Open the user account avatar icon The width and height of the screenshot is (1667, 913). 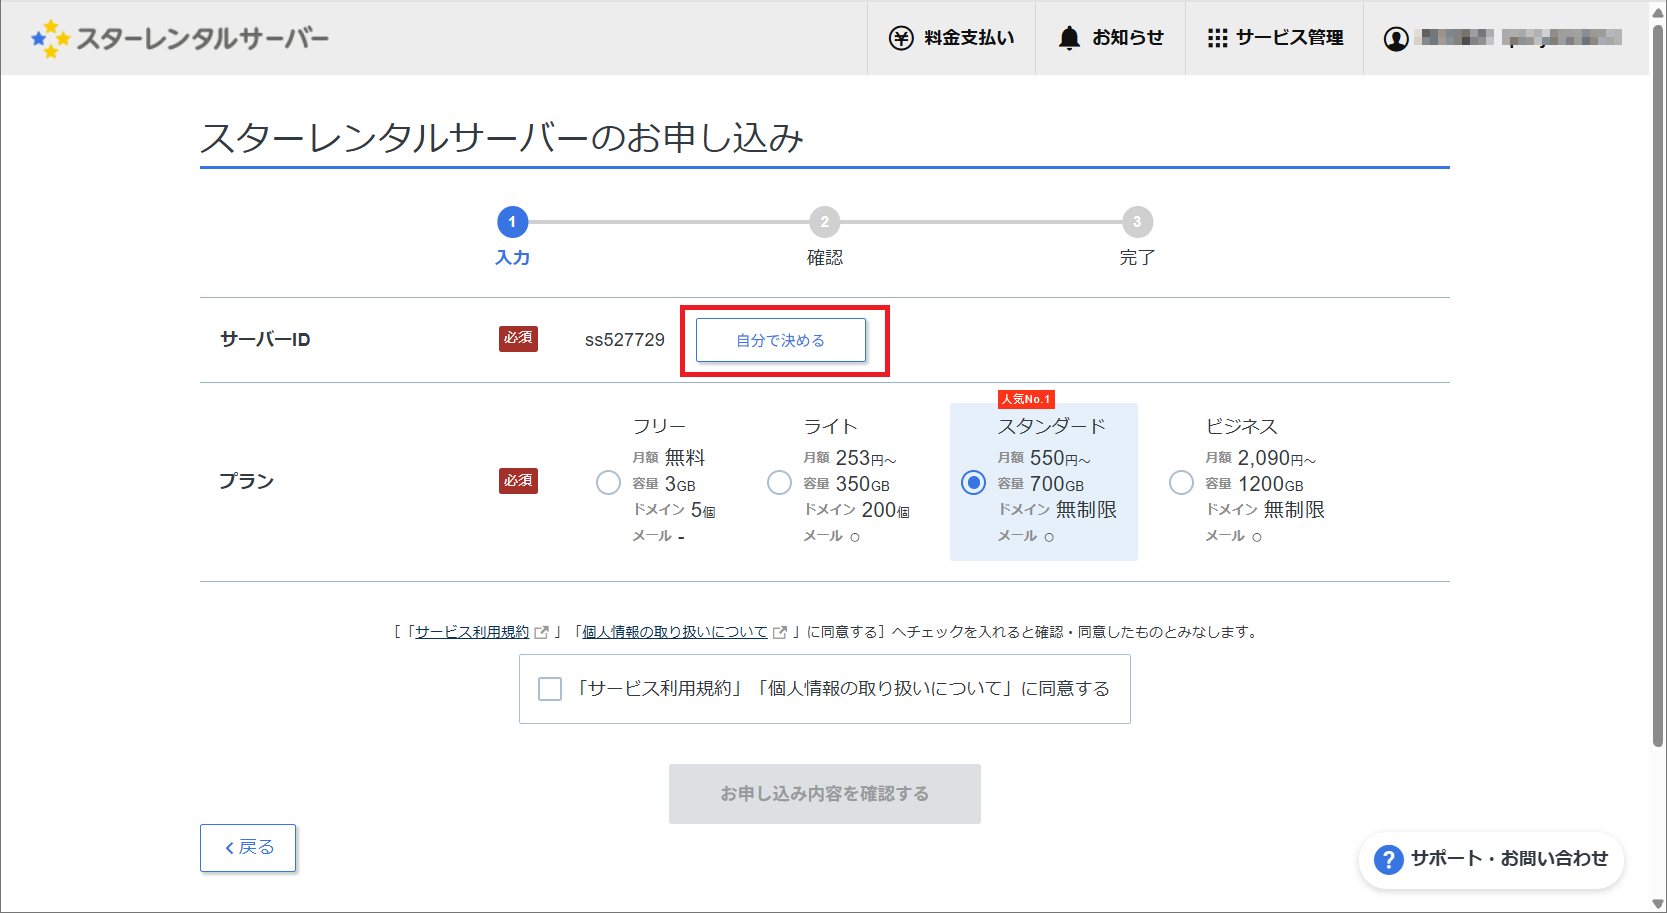point(1396,39)
